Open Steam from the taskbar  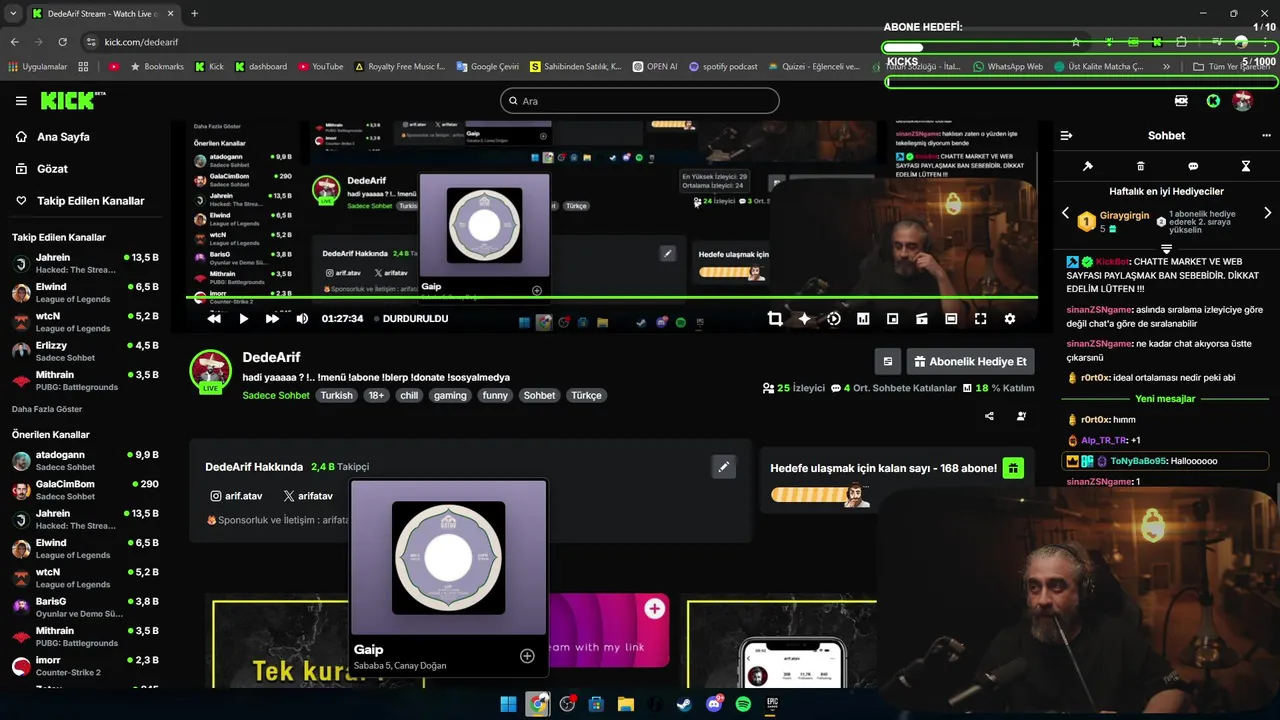tap(684, 704)
